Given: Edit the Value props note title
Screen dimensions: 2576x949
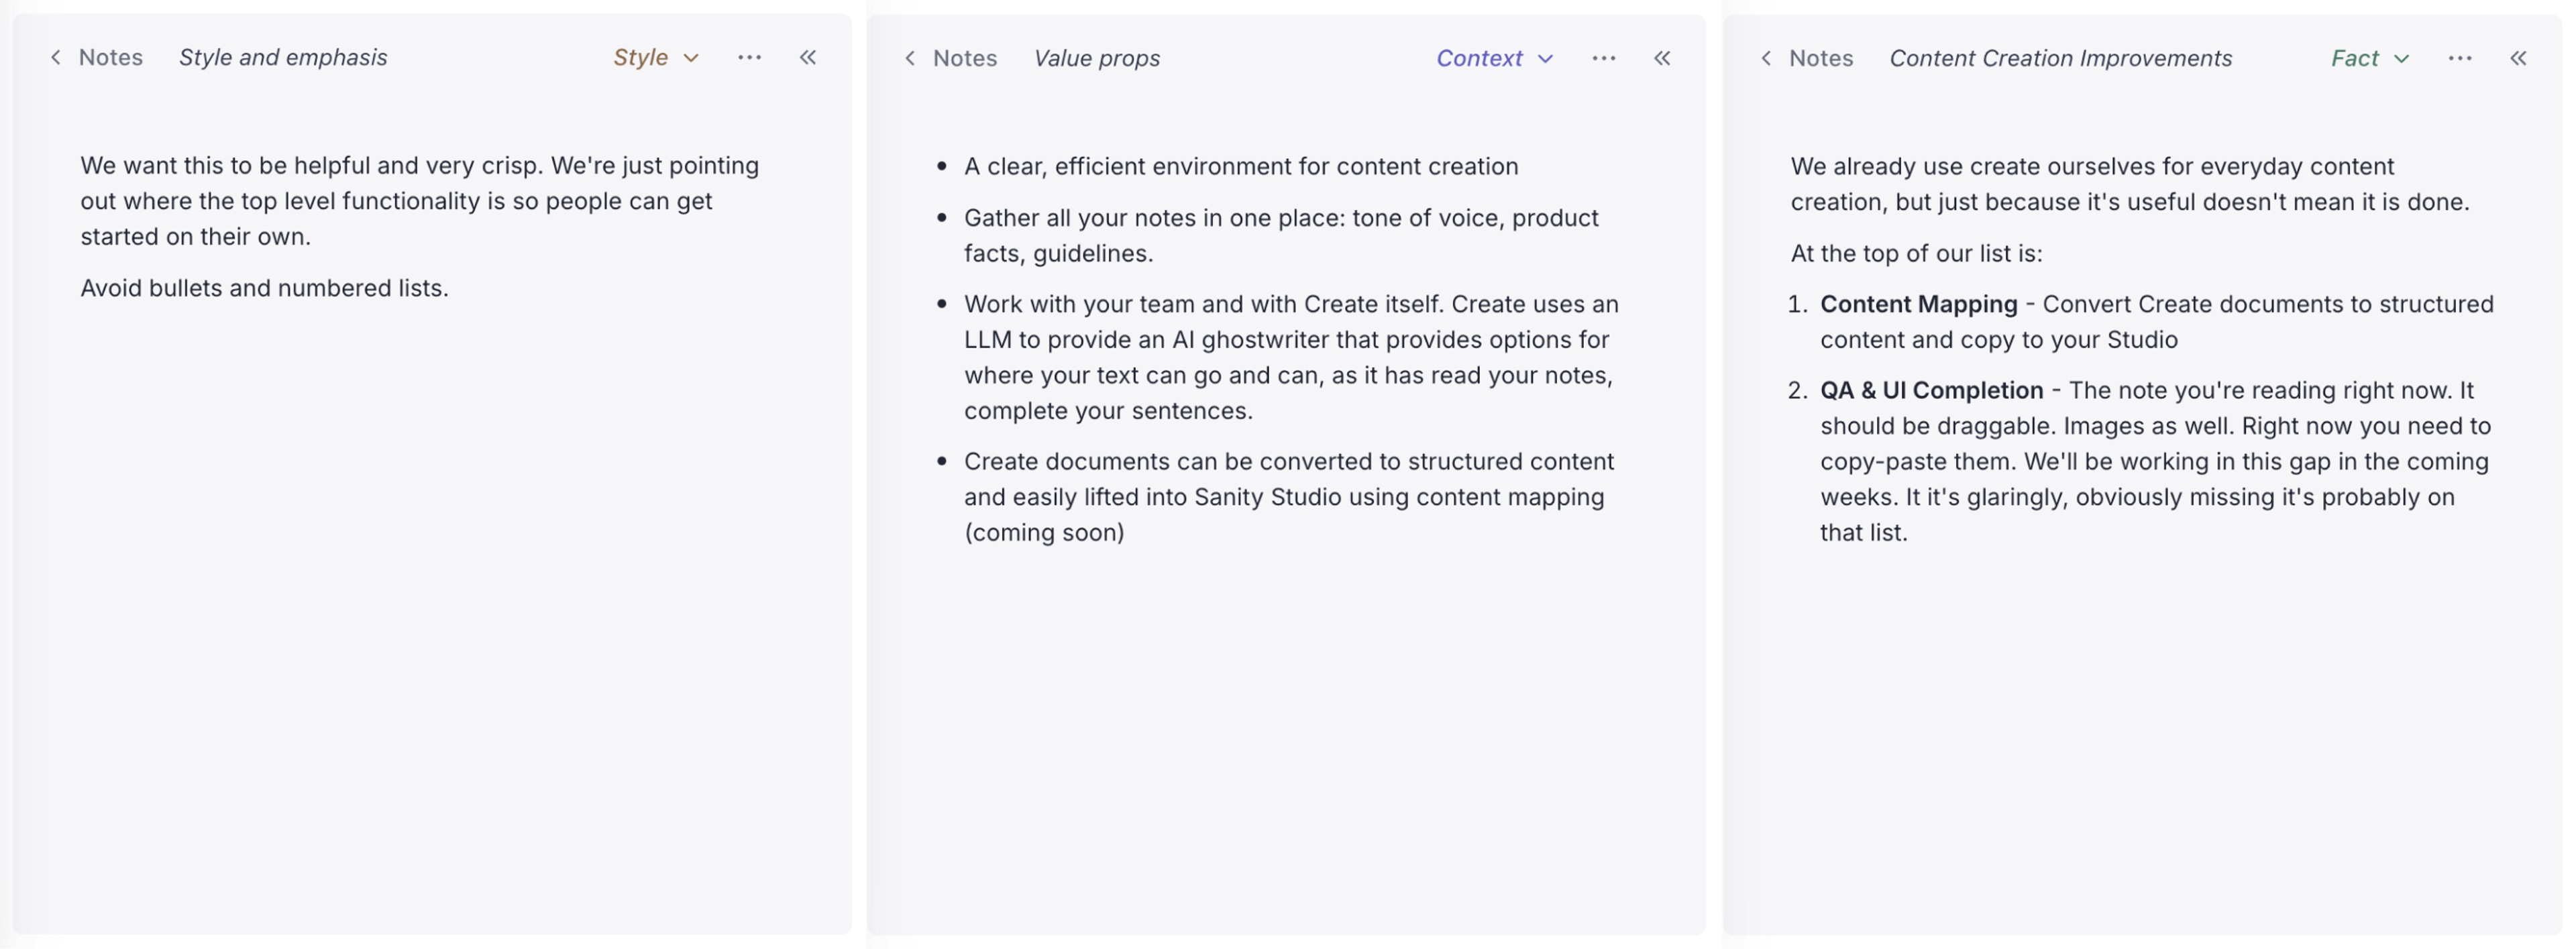Looking at the screenshot, I should pos(1096,59).
